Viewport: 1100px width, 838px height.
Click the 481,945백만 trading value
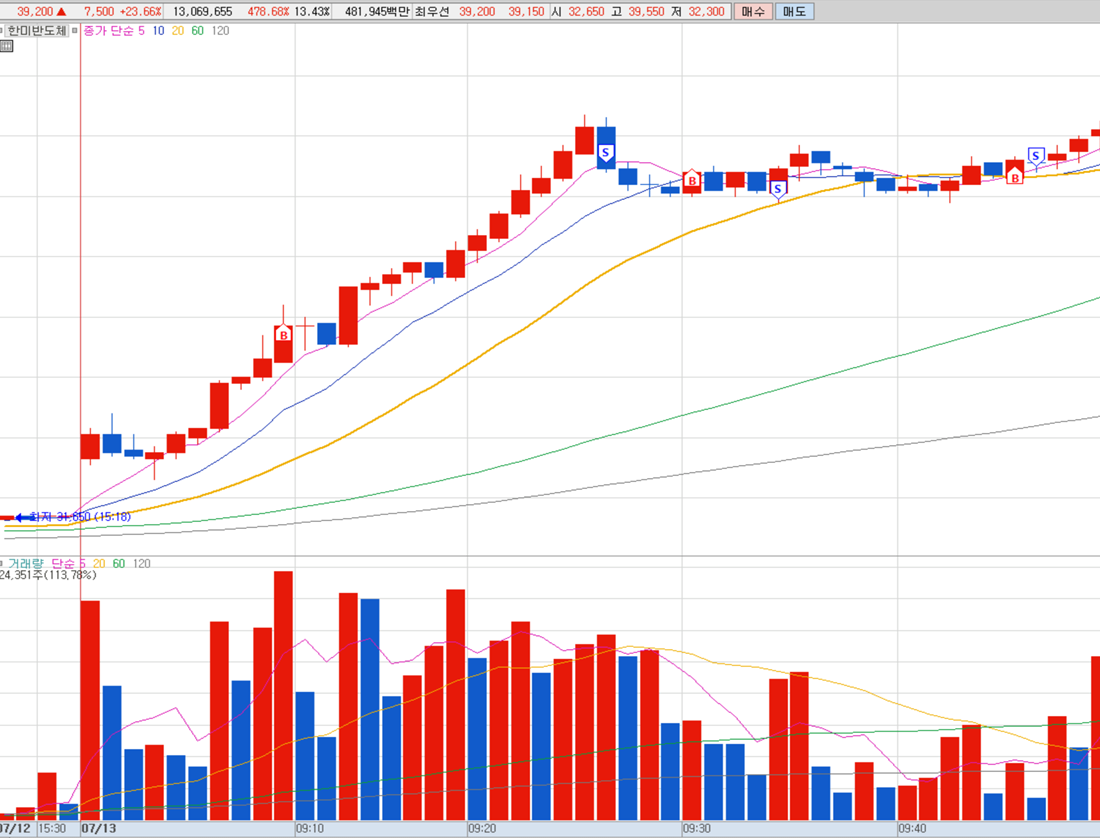(x=377, y=11)
